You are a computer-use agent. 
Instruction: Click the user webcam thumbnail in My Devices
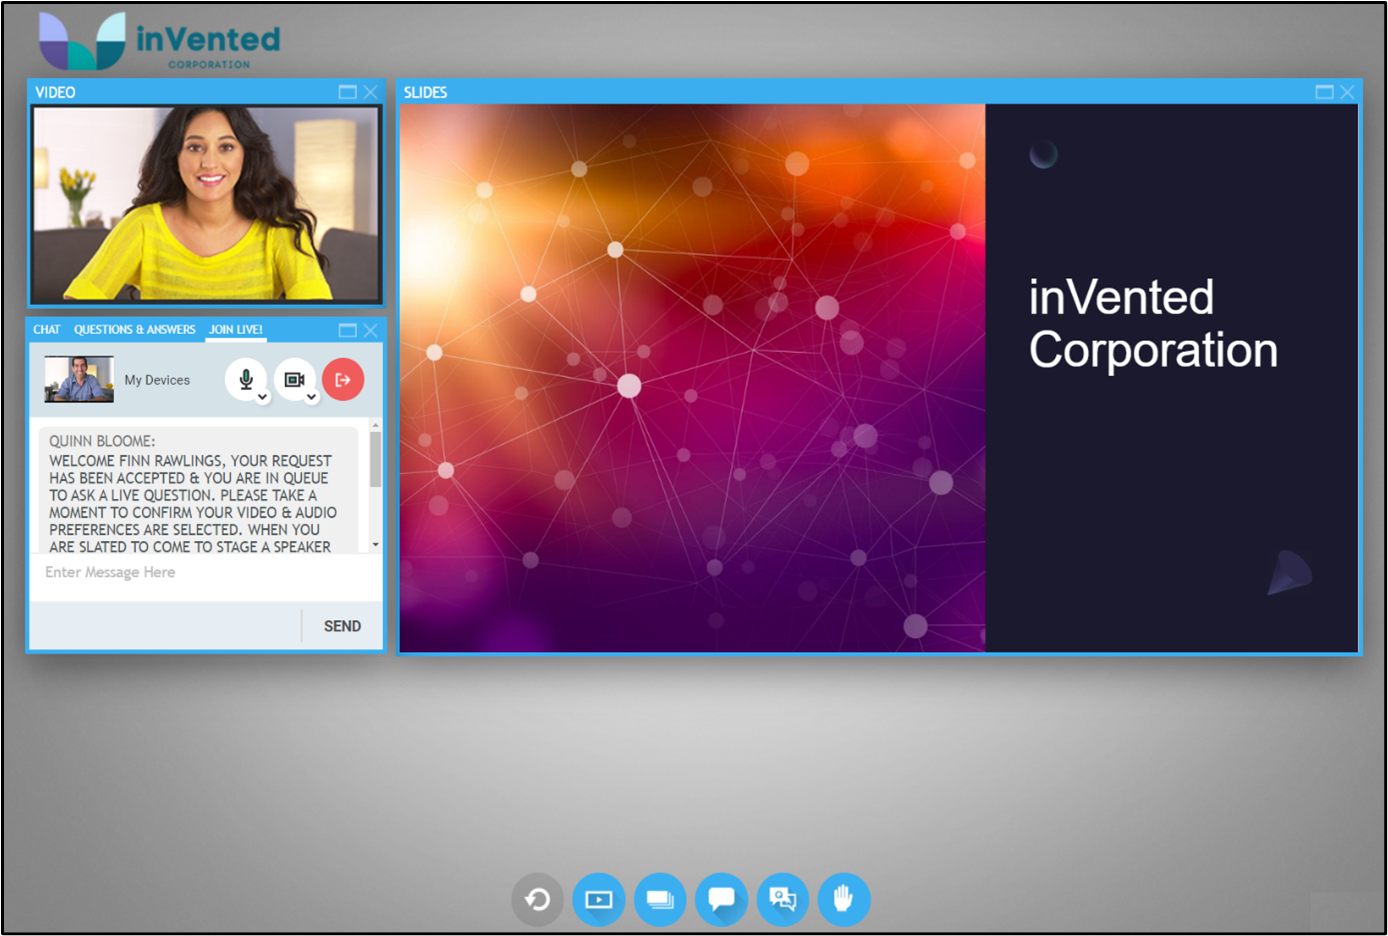[79, 379]
